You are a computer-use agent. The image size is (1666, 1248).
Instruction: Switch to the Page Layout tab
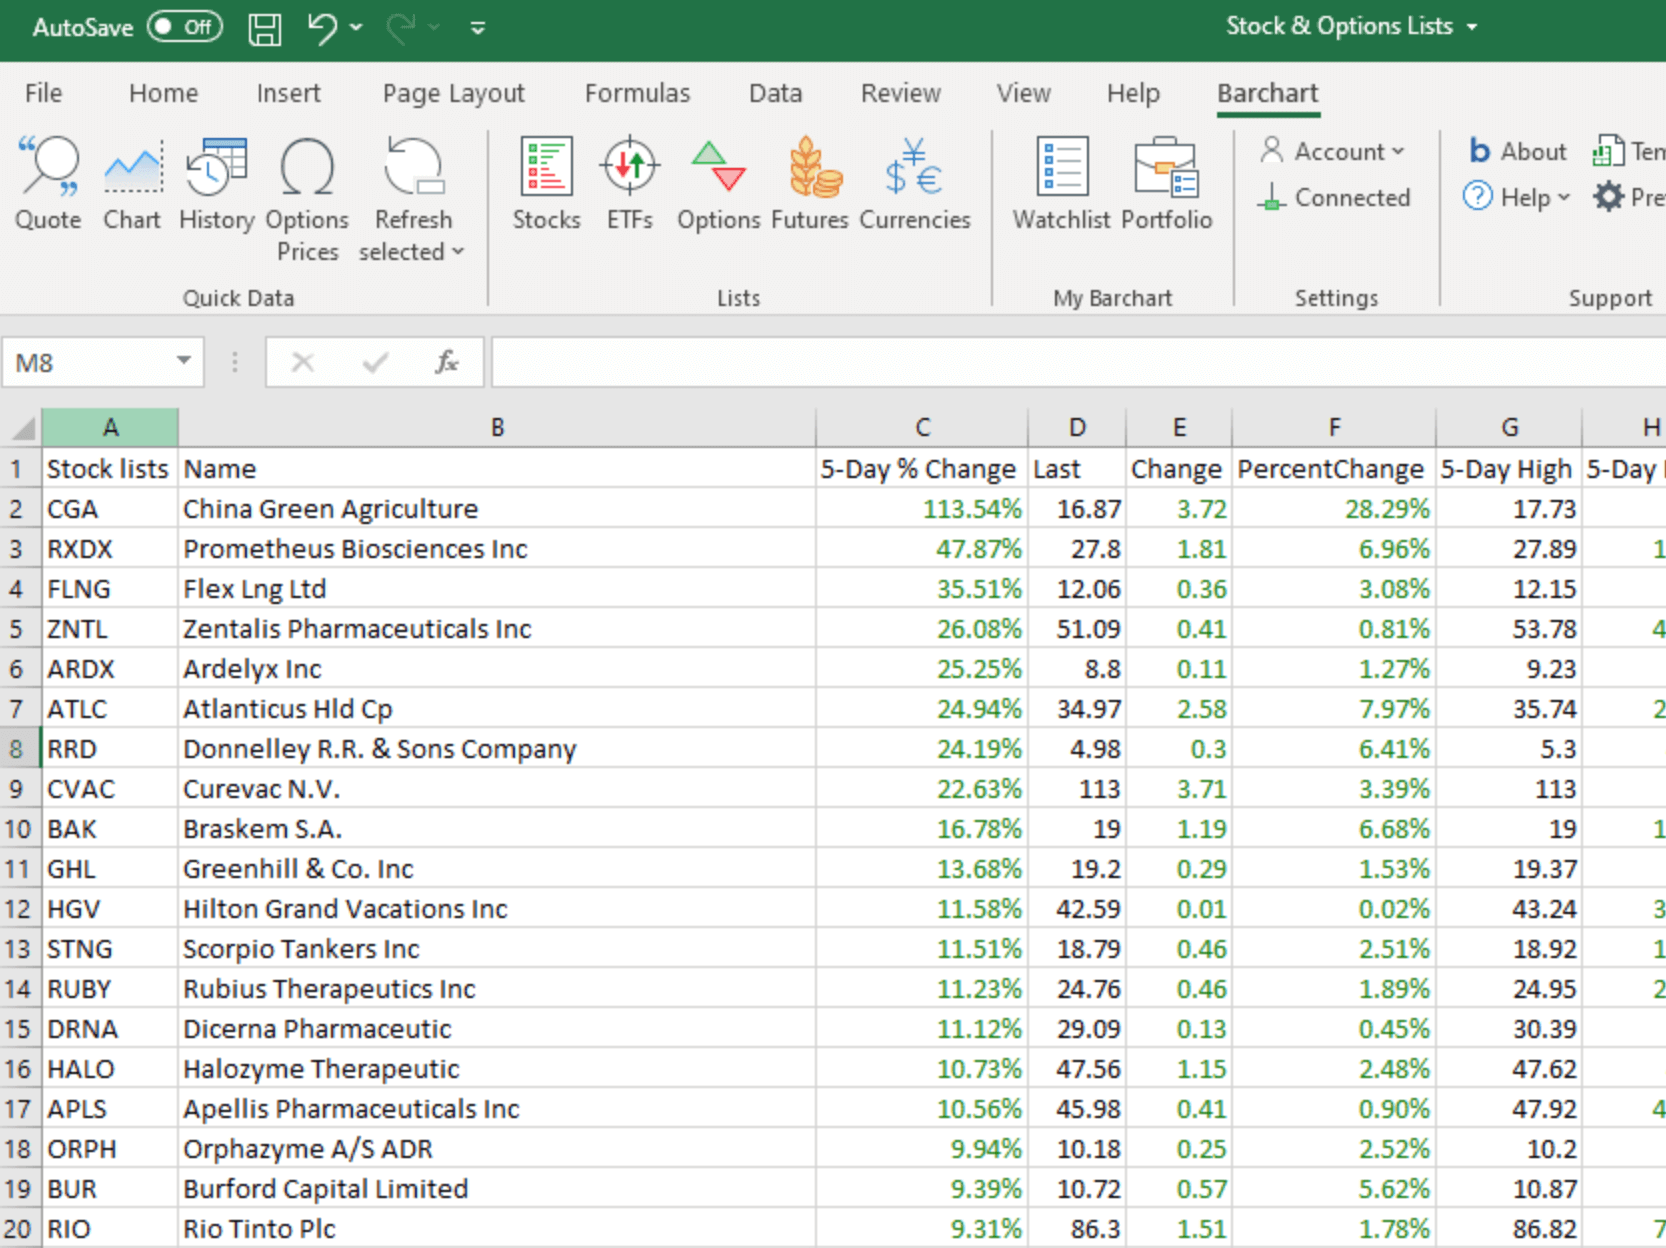pos(453,93)
